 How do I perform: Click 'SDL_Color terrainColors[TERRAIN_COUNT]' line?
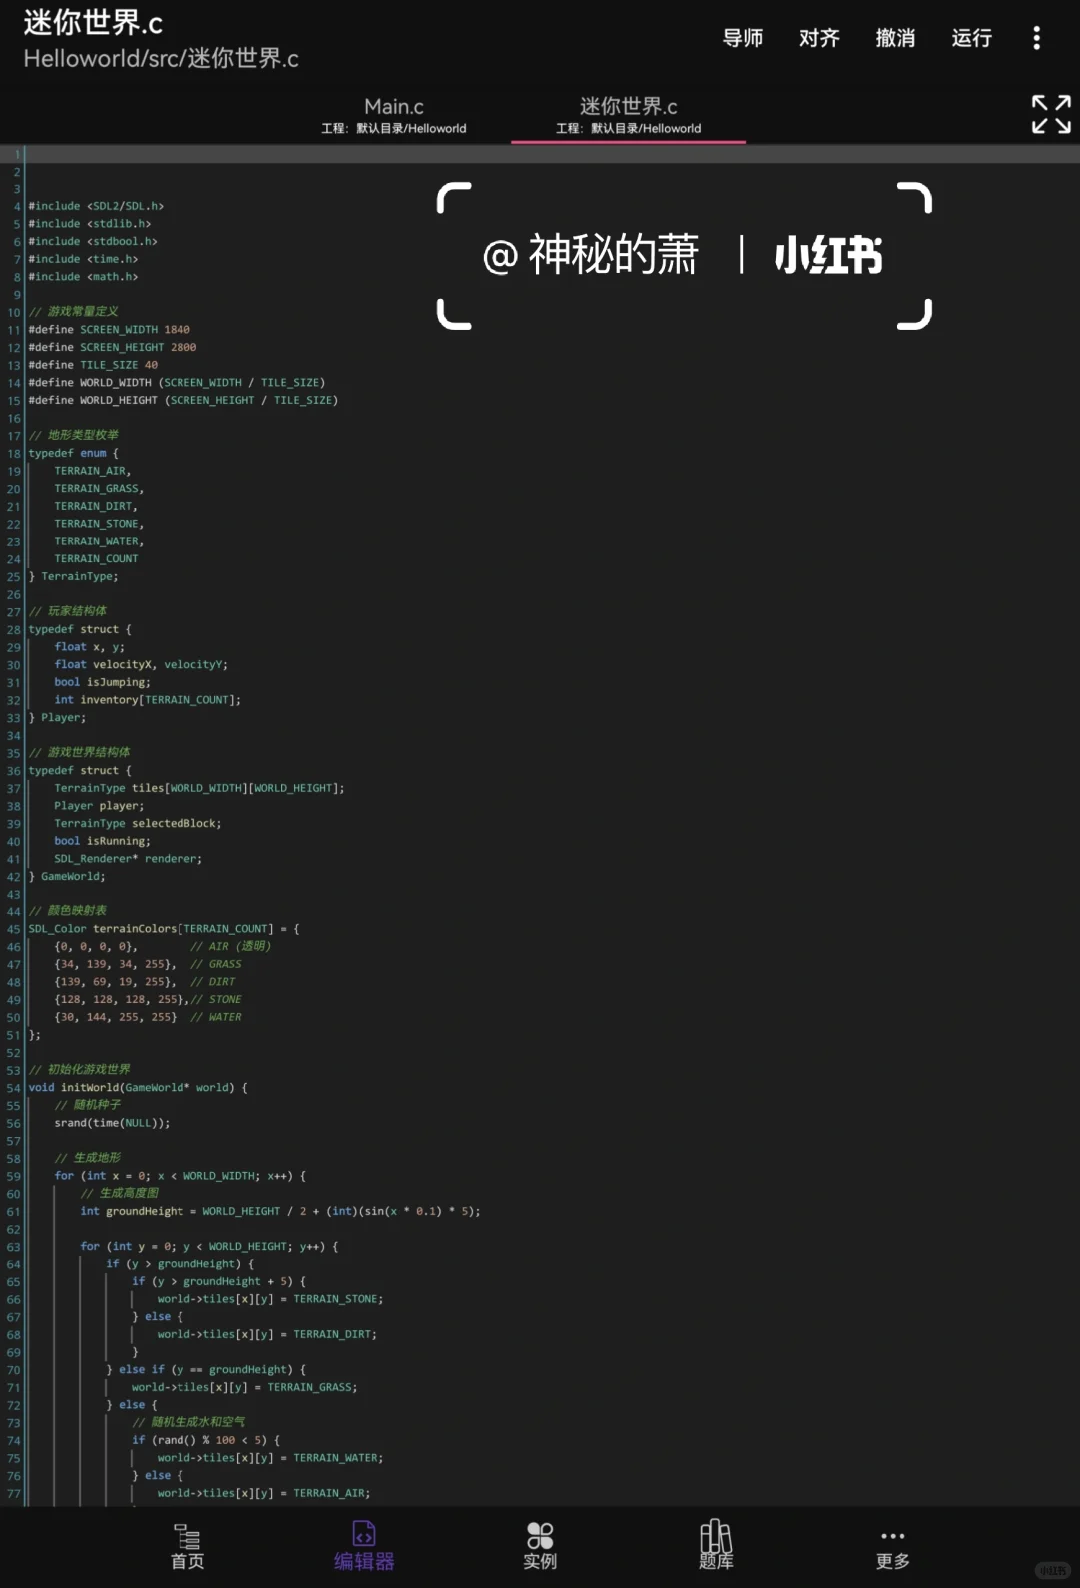164,929
